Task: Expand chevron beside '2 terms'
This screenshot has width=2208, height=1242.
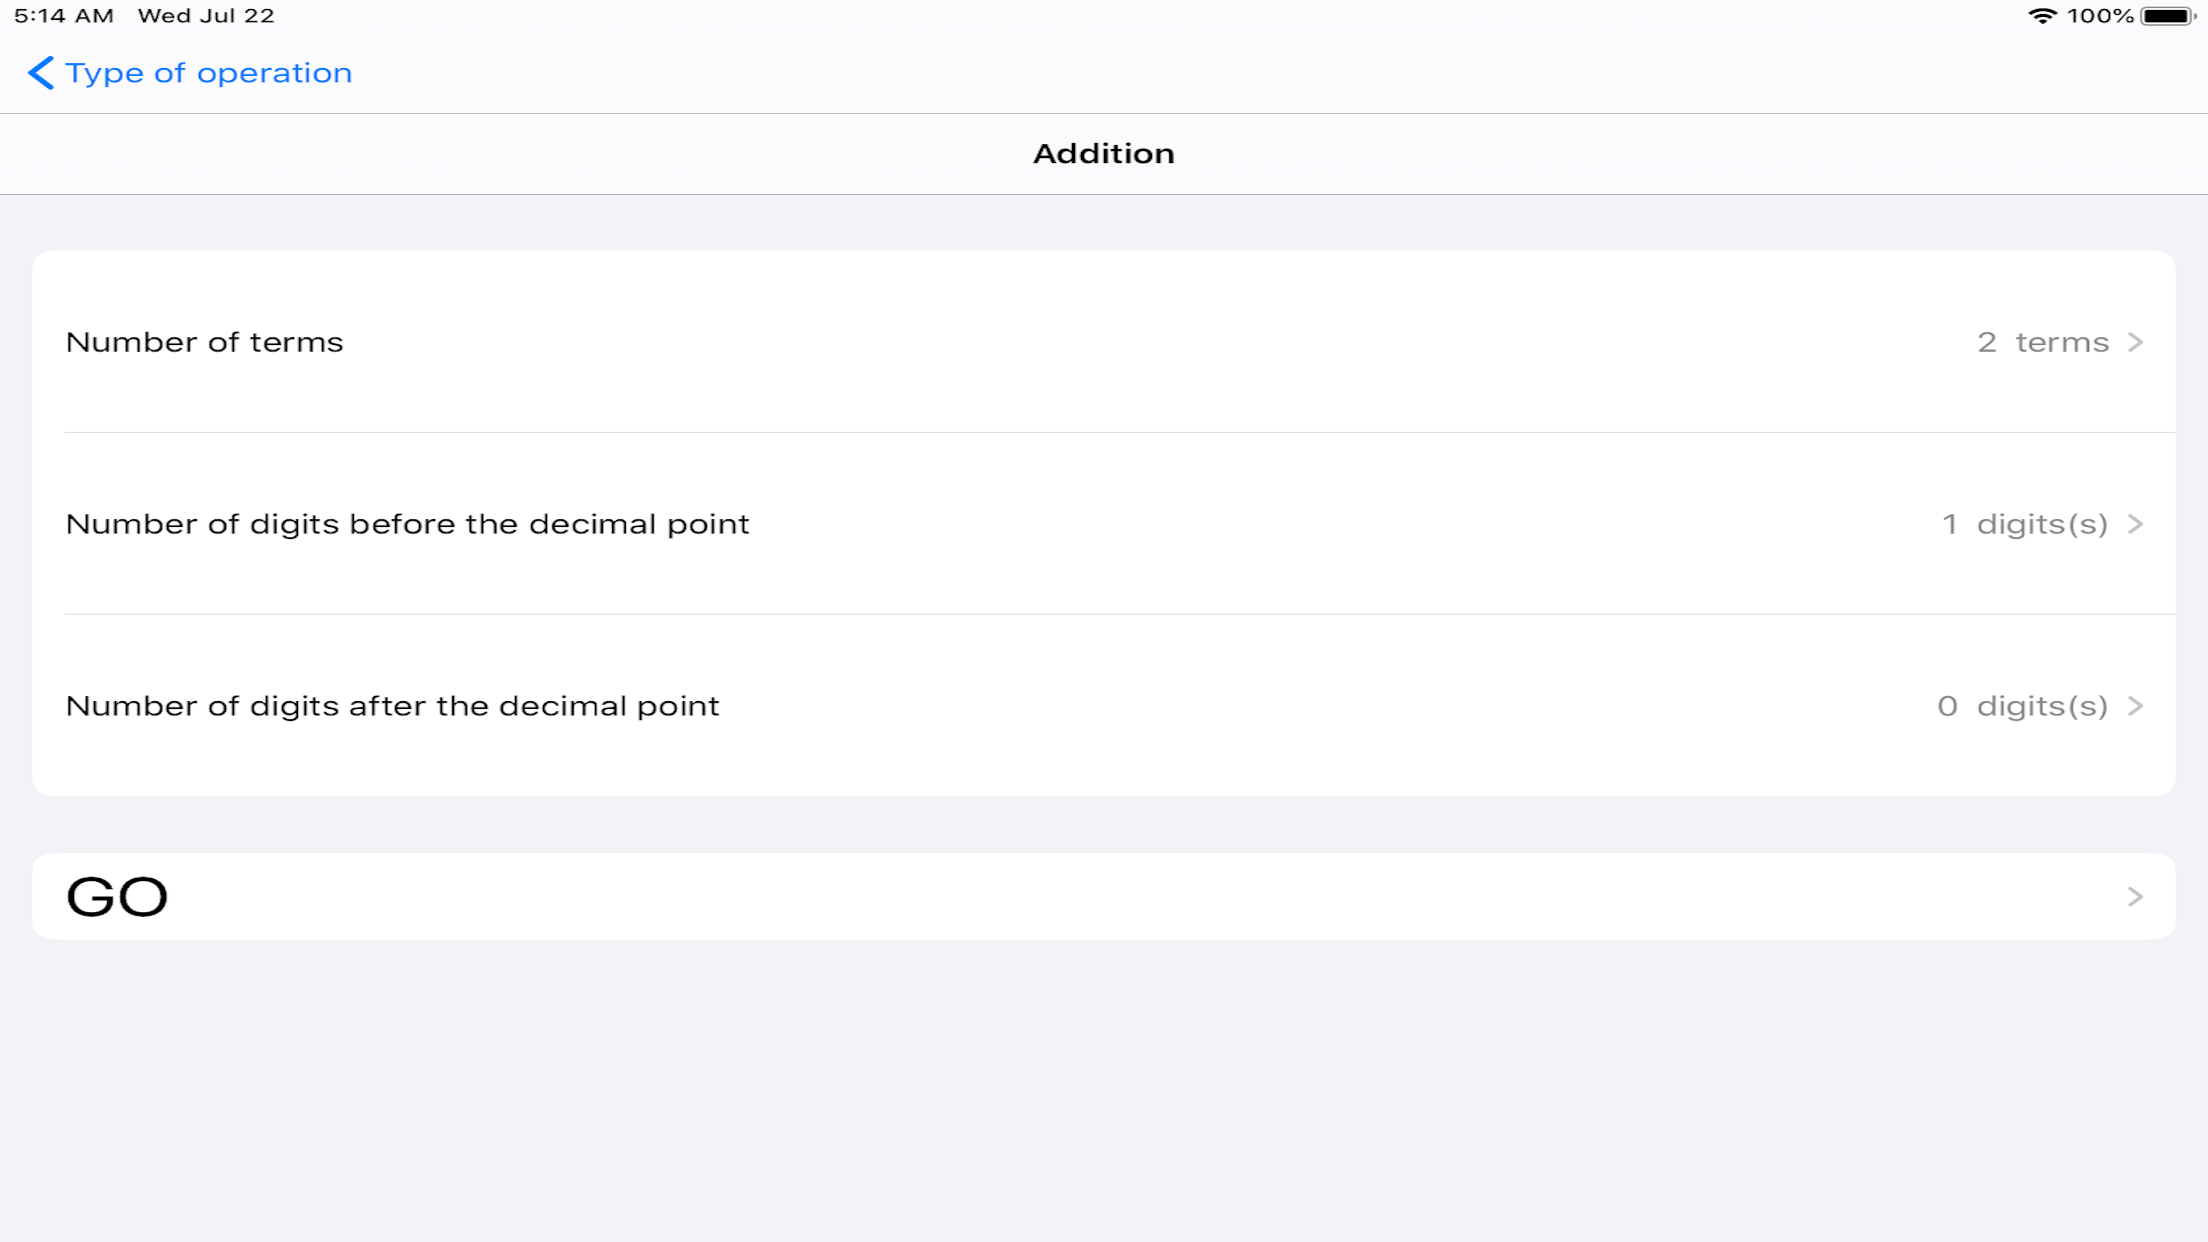Action: click(x=2135, y=342)
